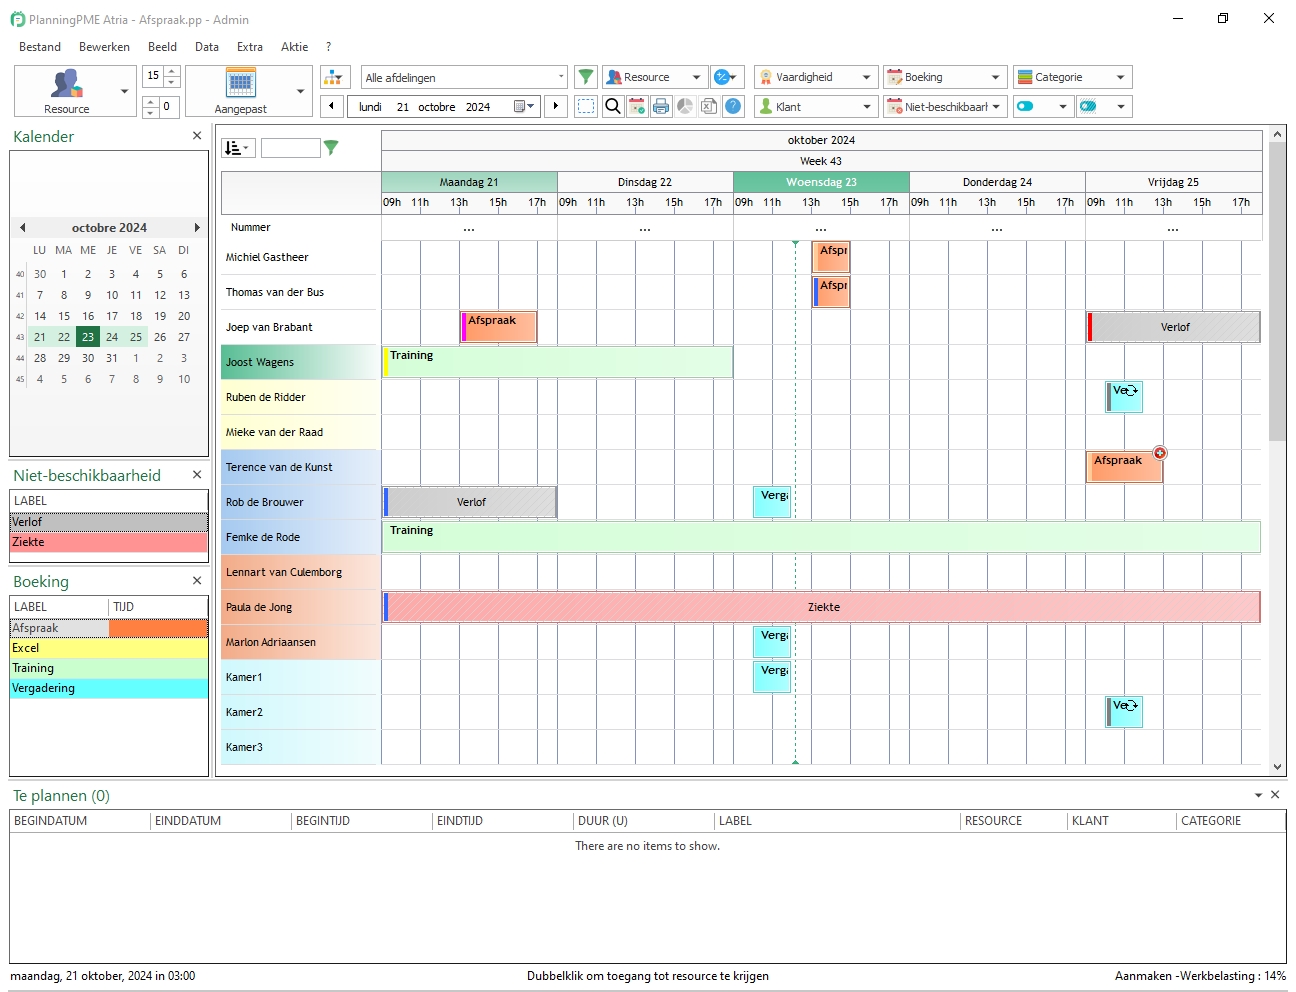
Task: Open the search magnifier tool
Action: coord(613,106)
